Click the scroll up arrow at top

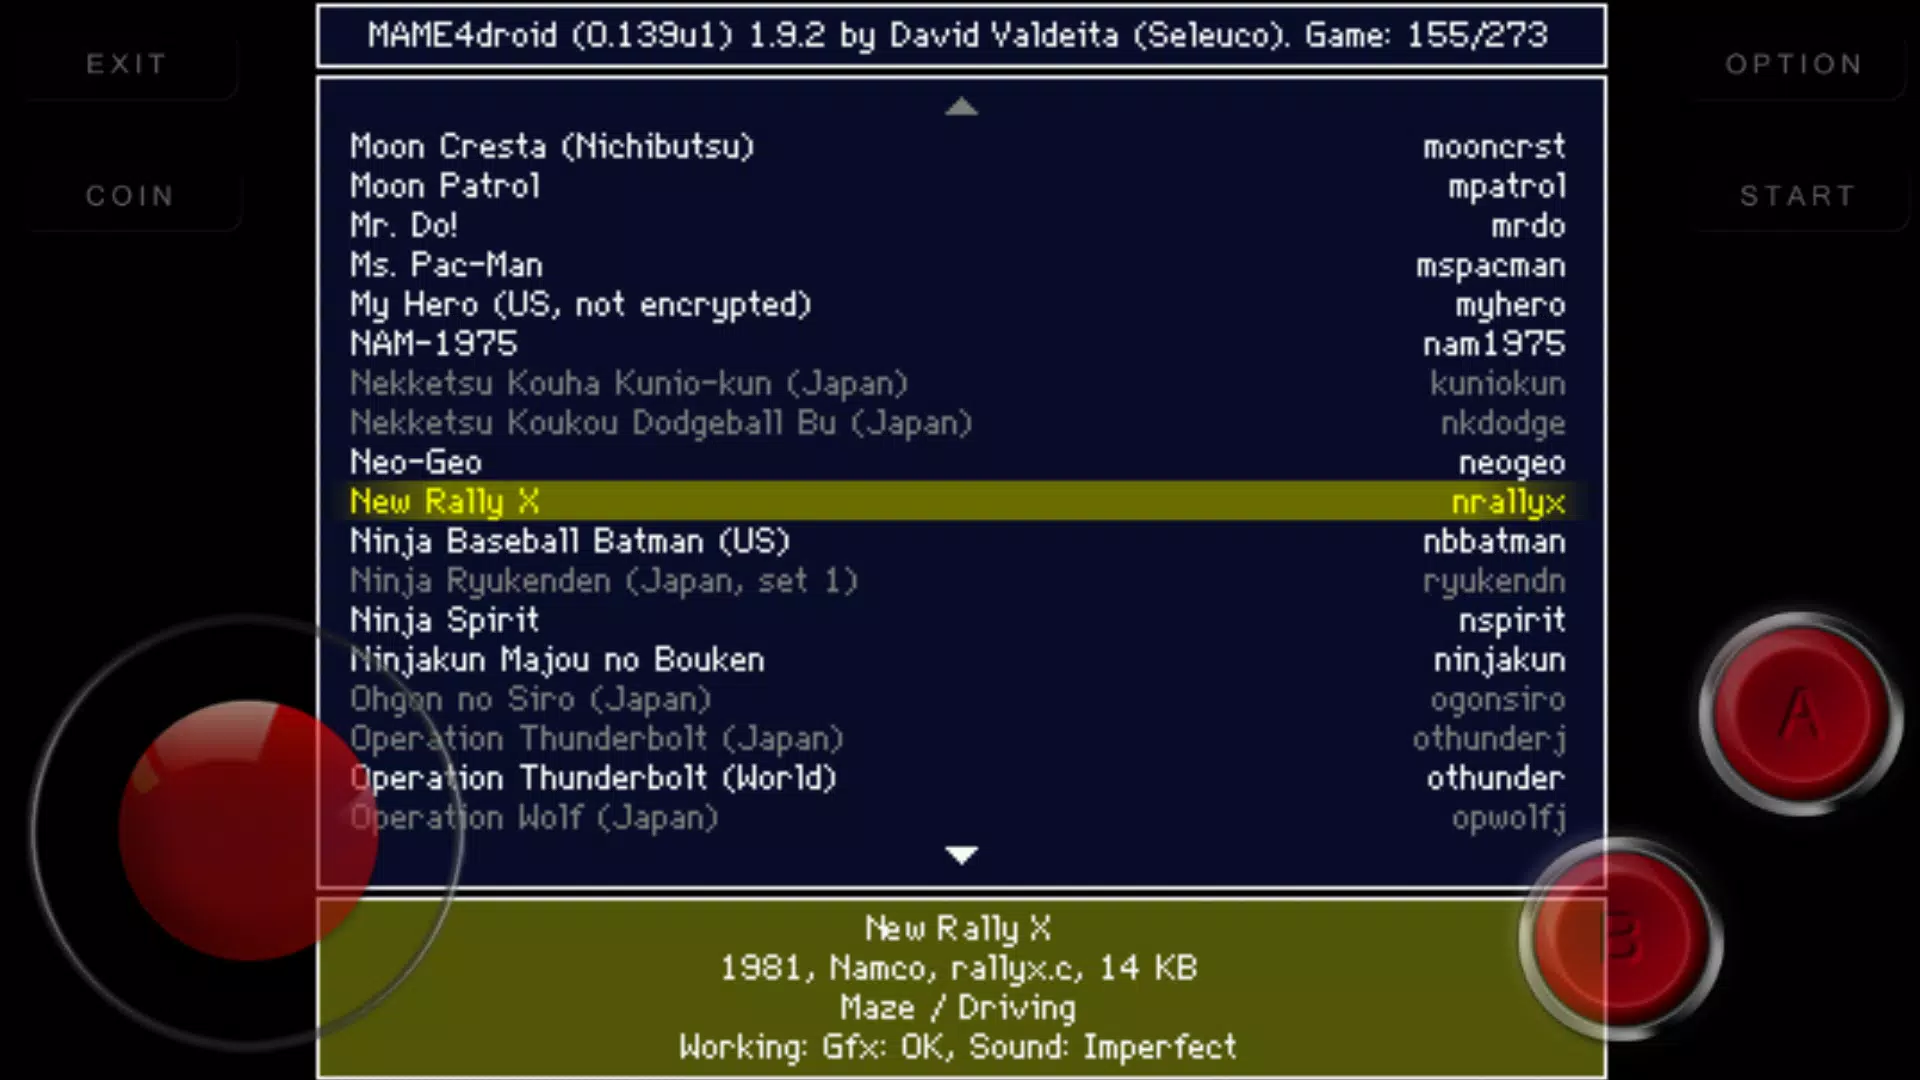tap(961, 107)
